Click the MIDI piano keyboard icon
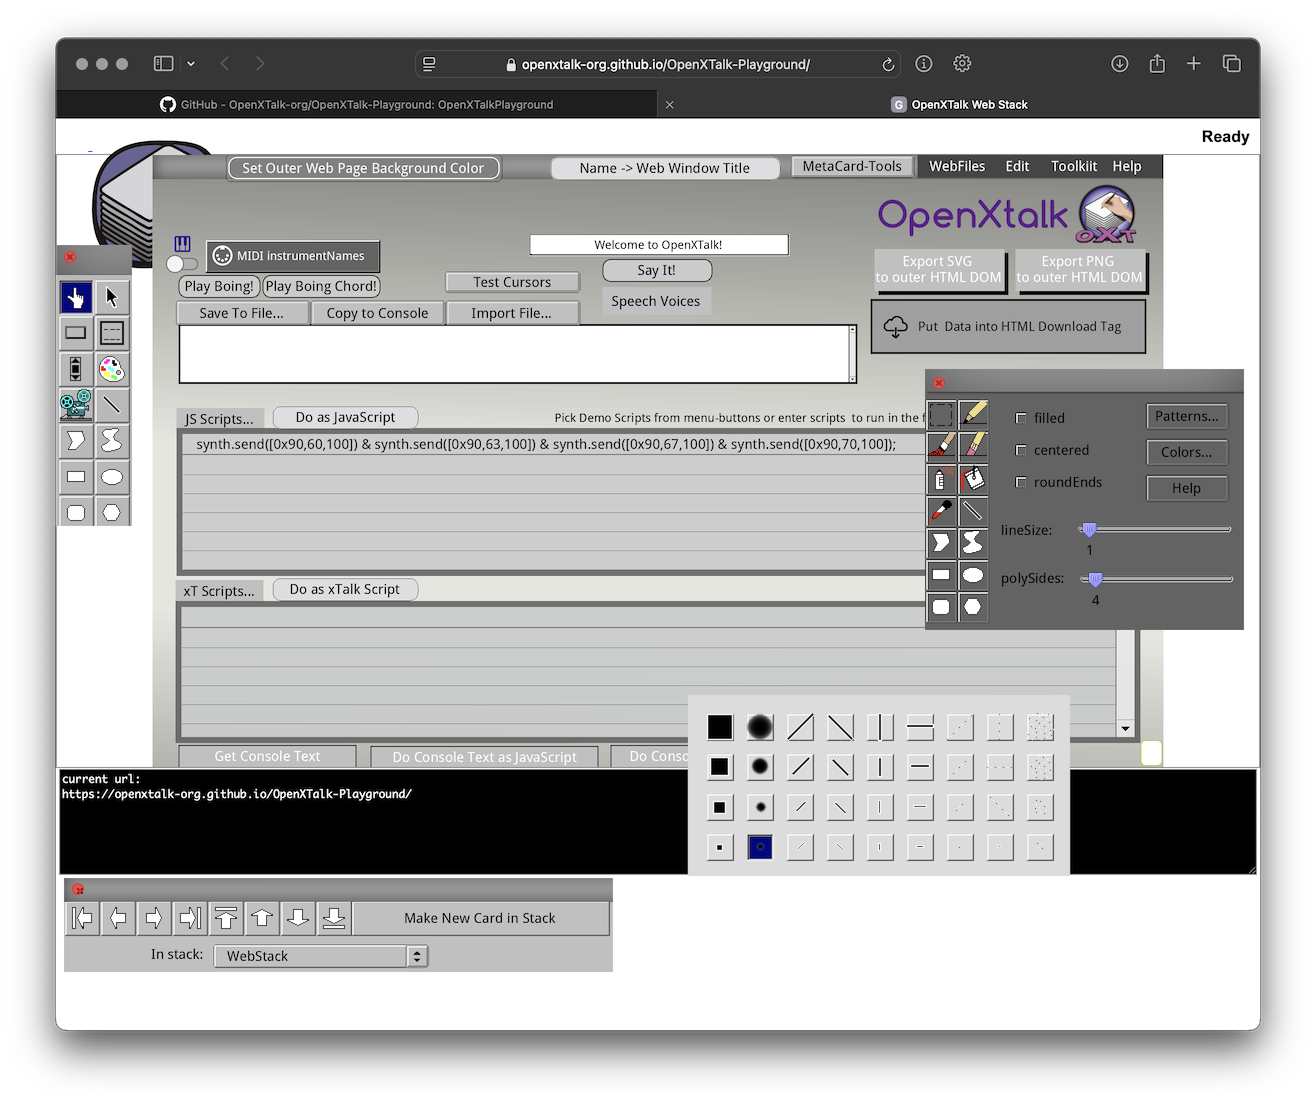The height and width of the screenshot is (1104, 1316). pyautogui.click(x=182, y=244)
